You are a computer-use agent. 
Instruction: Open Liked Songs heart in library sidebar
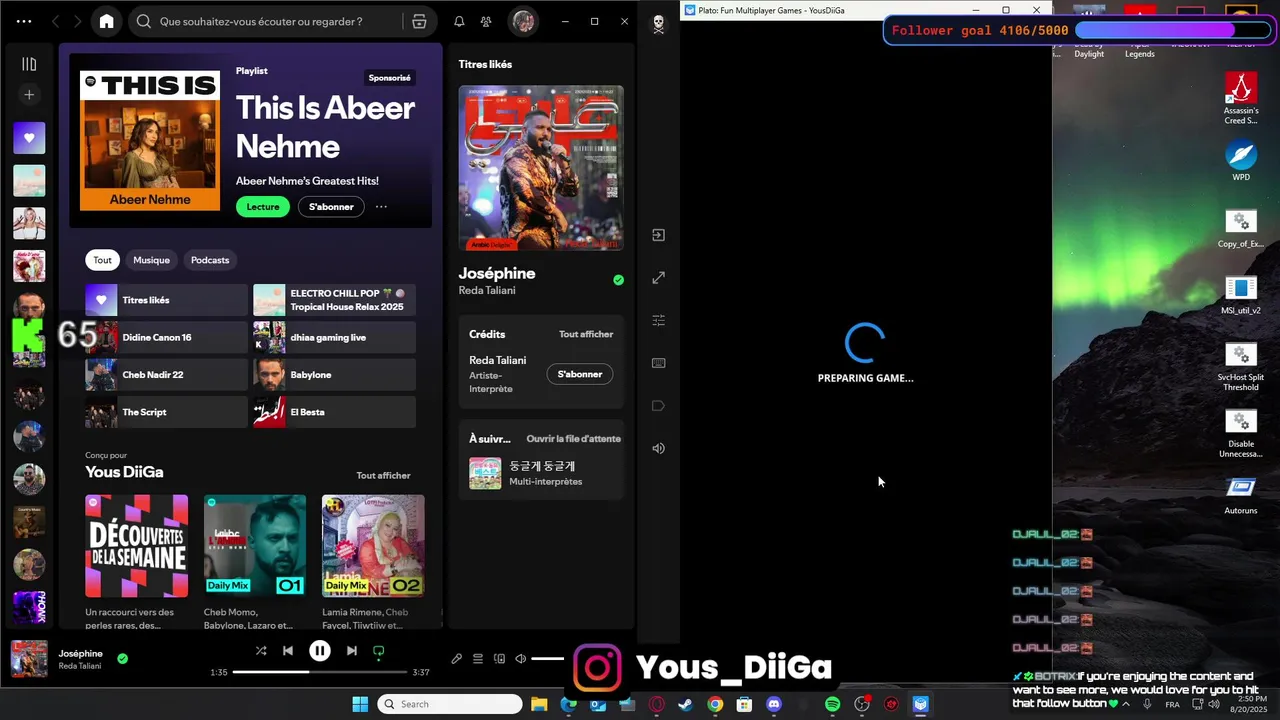coord(29,138)
